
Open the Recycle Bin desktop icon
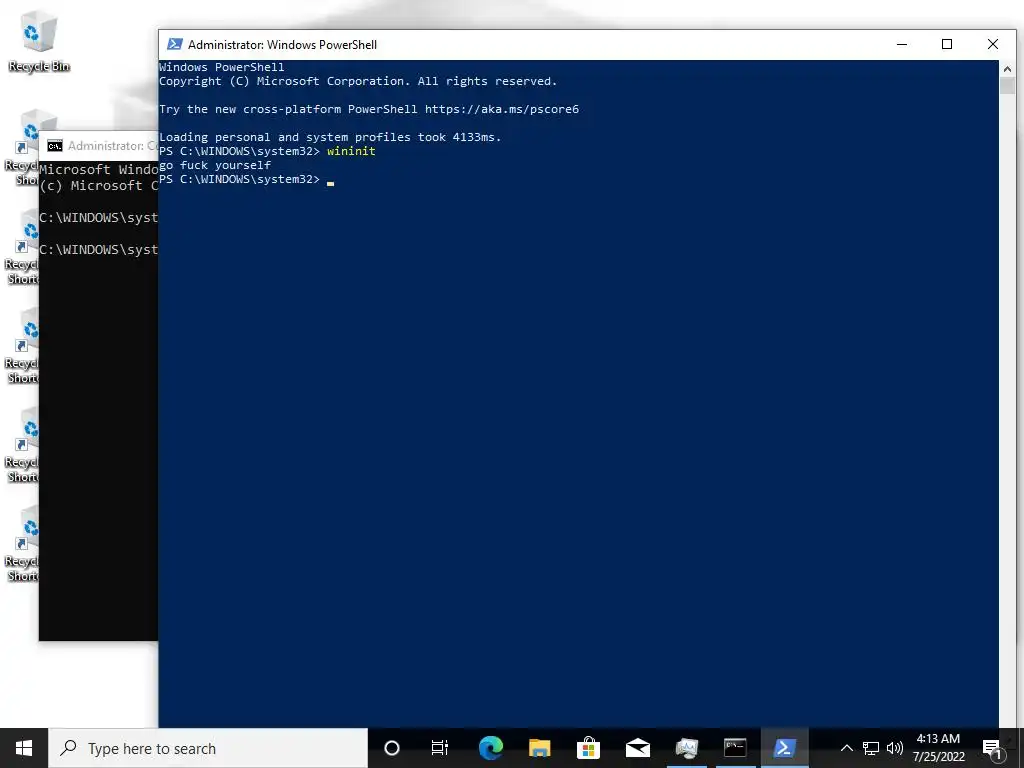(x=38, y=40)
